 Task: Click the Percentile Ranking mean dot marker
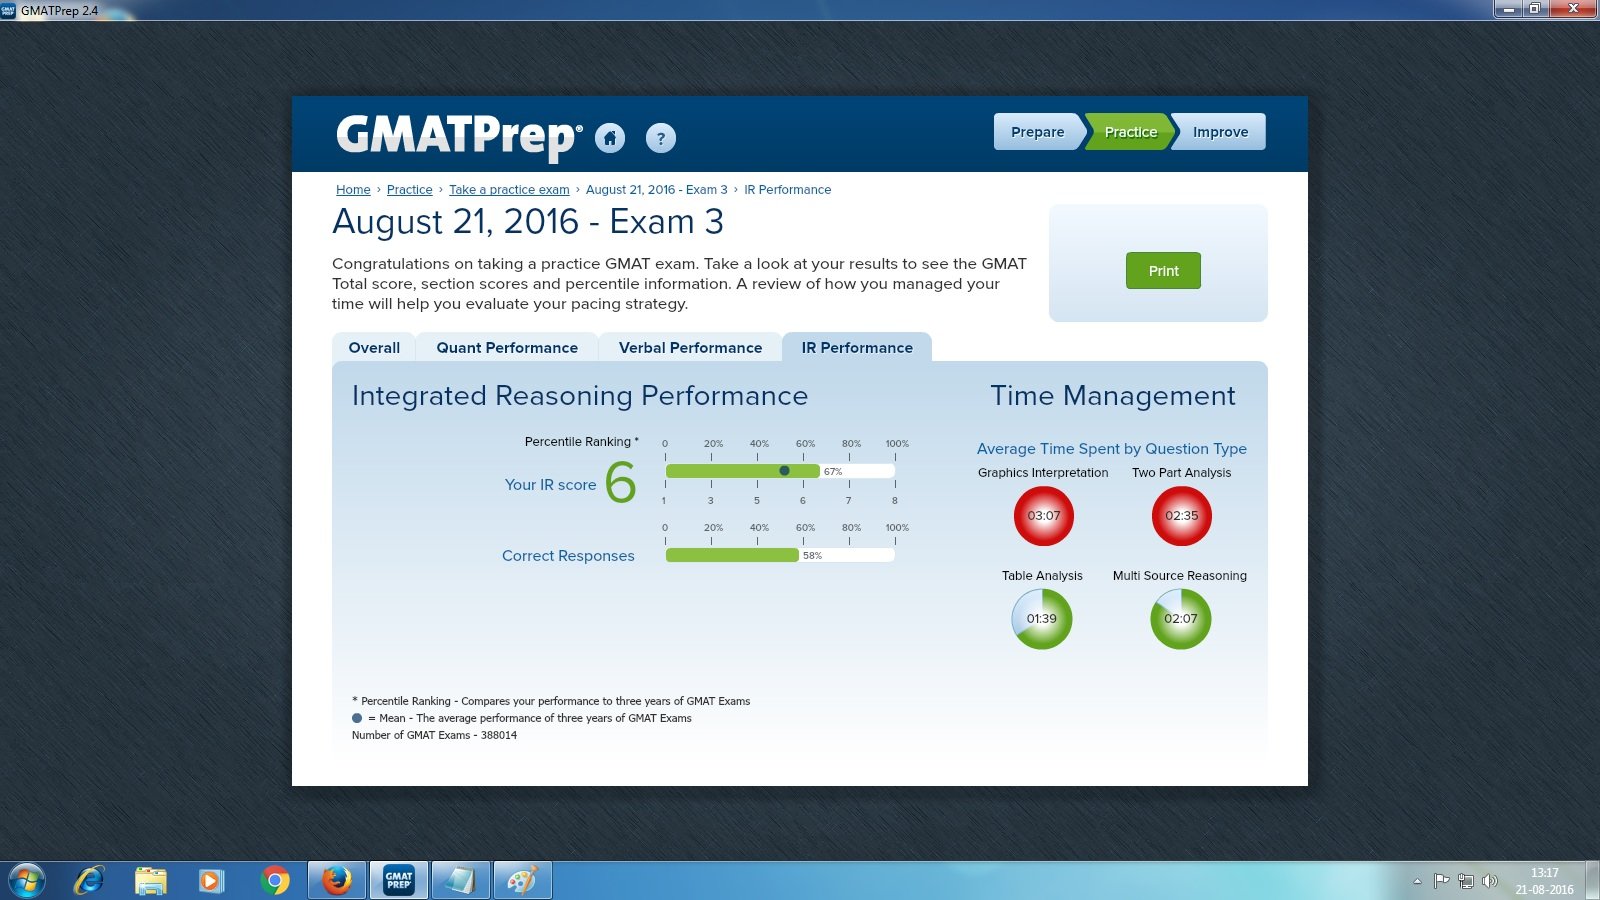pos(785,470)
